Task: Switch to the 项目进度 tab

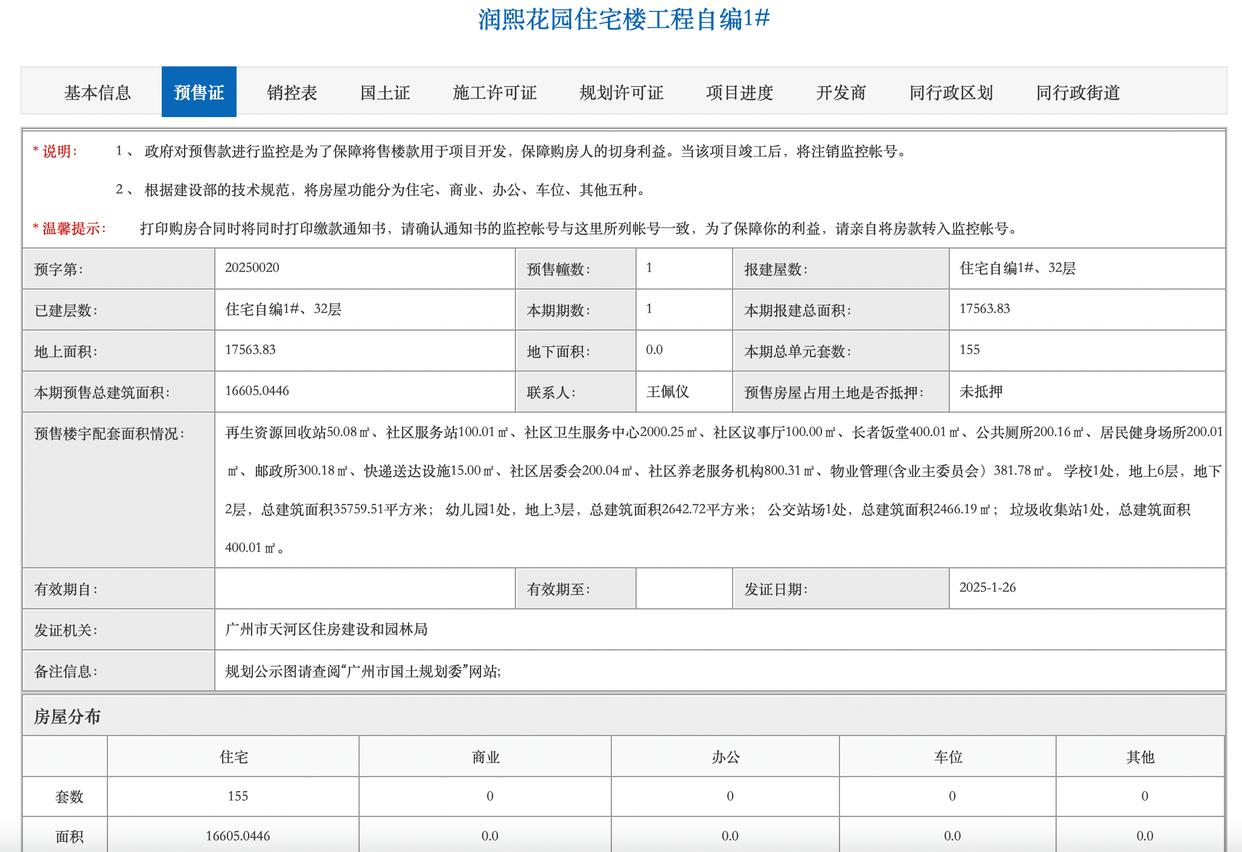Action: click(740, 93)
